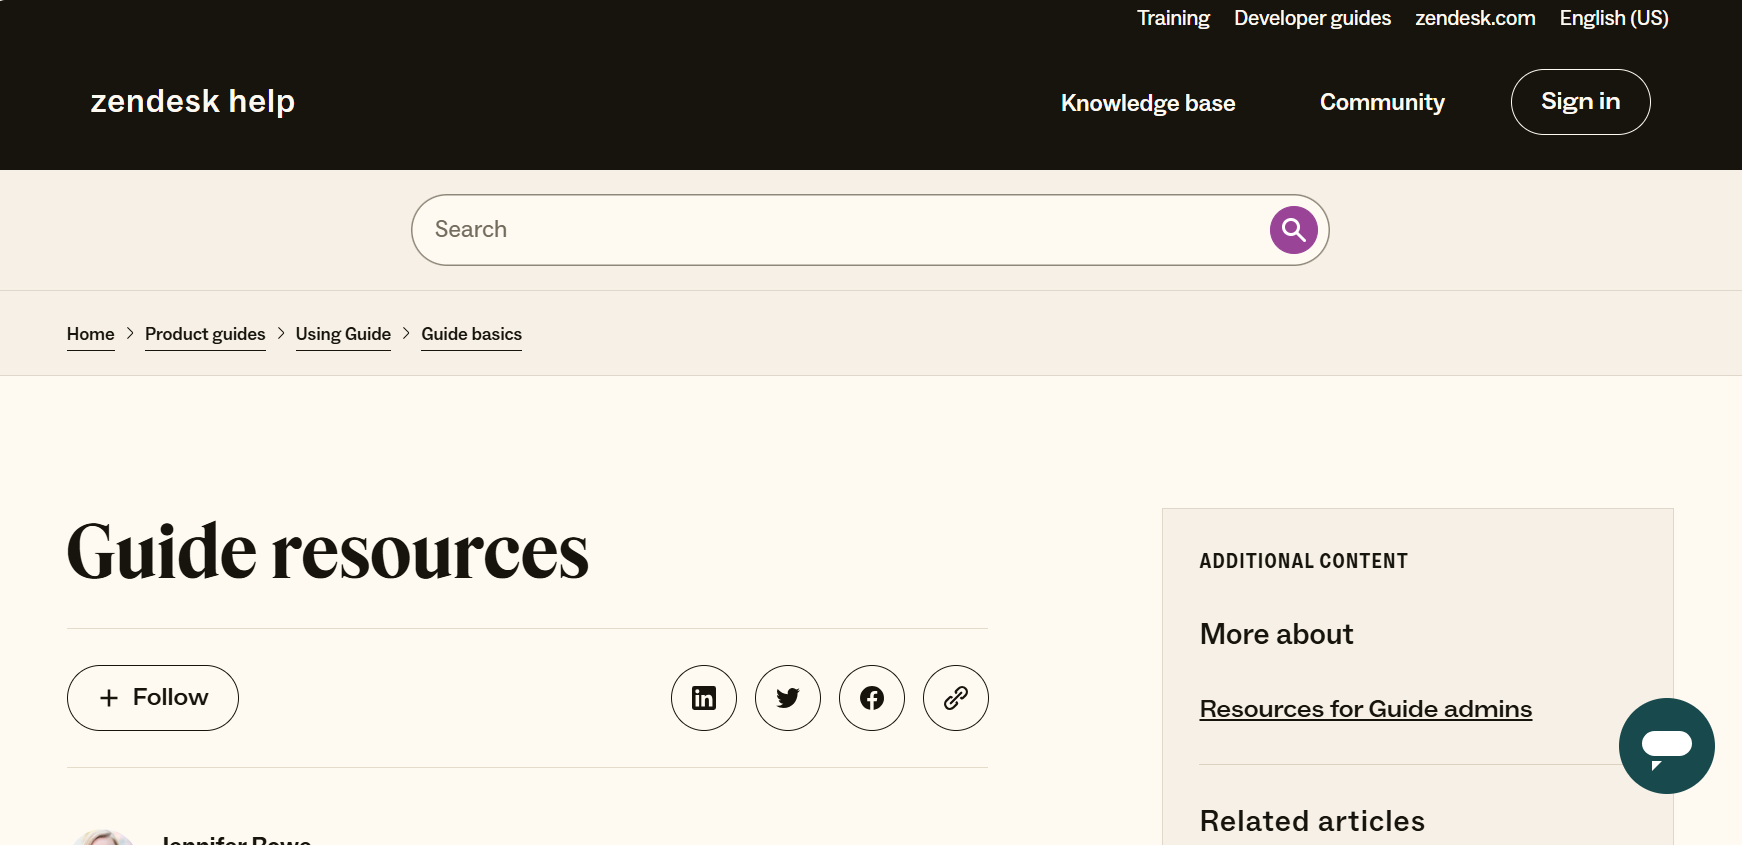The image size is (1742, 845).
Task: Select the Guide resources heading text
Action: 328,551
